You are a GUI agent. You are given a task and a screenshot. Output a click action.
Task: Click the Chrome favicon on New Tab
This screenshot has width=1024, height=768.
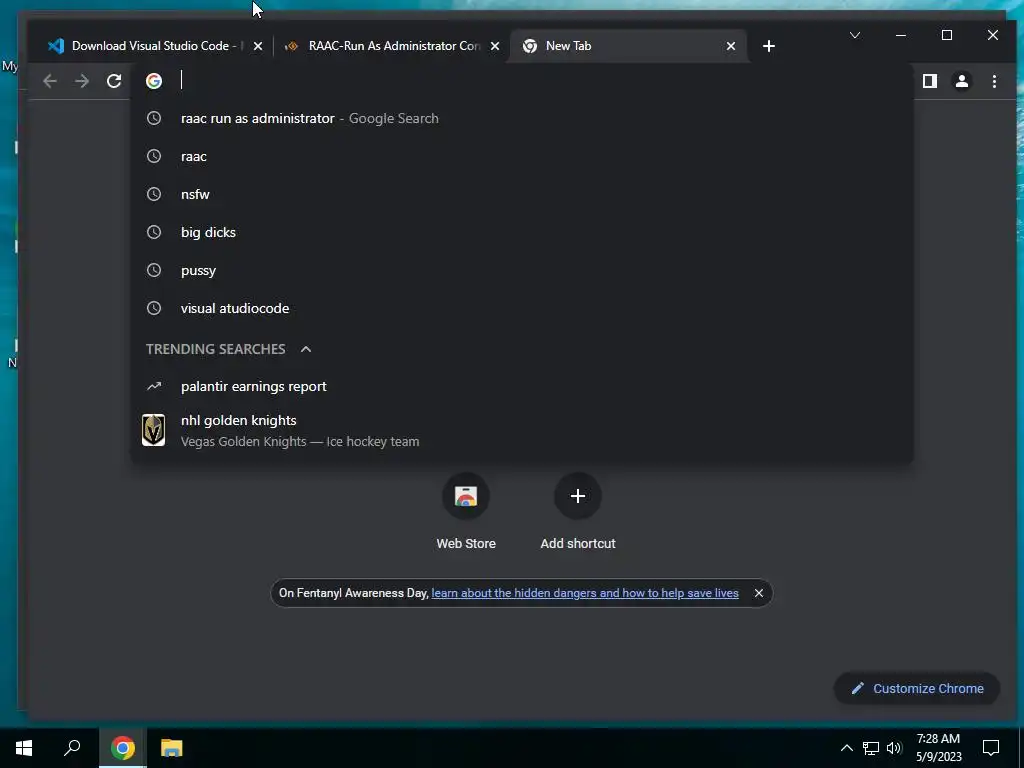530,46
